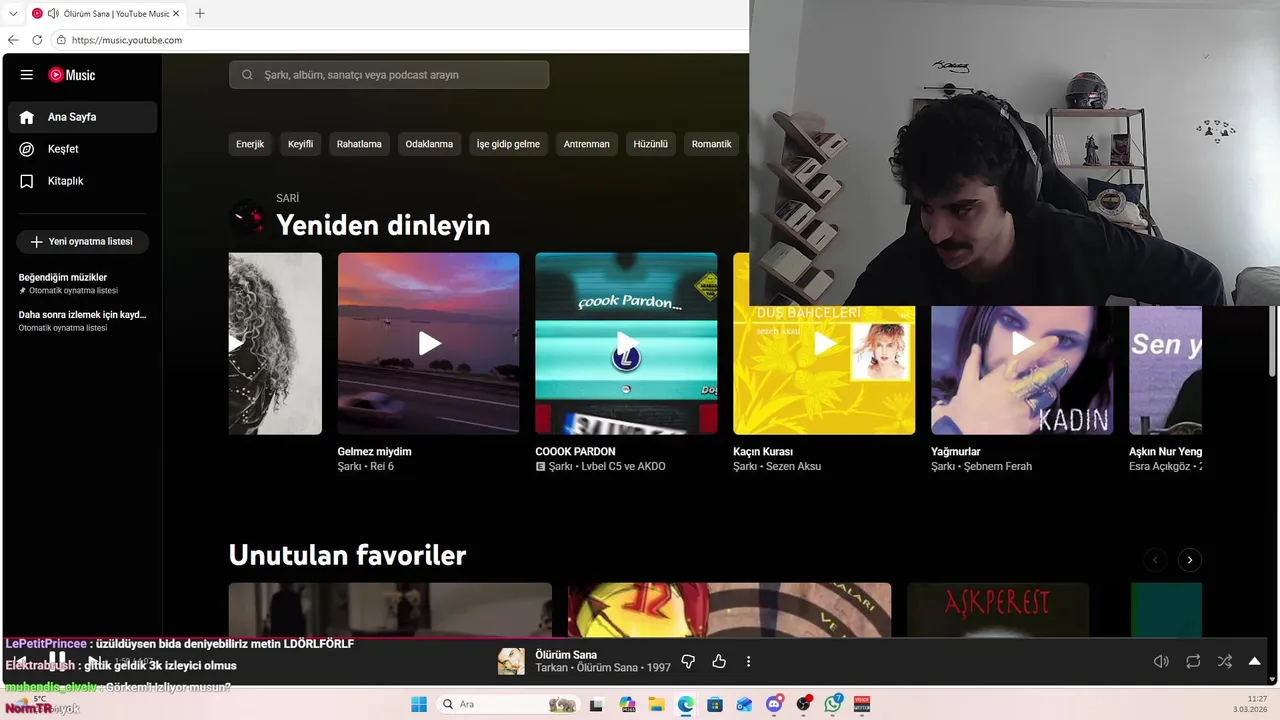
Task: Play the Gelmez miydim song thumbnail
Action: click(428, 343)
